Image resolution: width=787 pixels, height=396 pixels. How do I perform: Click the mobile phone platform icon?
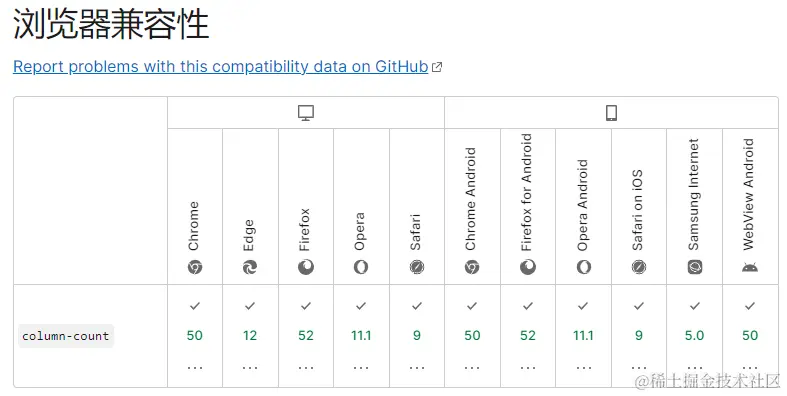click(x=611, y=113)
